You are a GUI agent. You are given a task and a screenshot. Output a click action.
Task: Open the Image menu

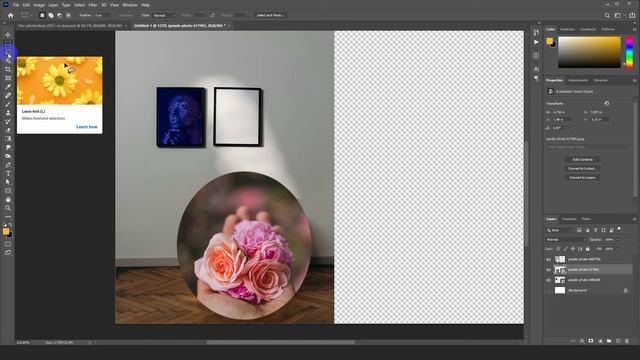click(x=39, y=5)
